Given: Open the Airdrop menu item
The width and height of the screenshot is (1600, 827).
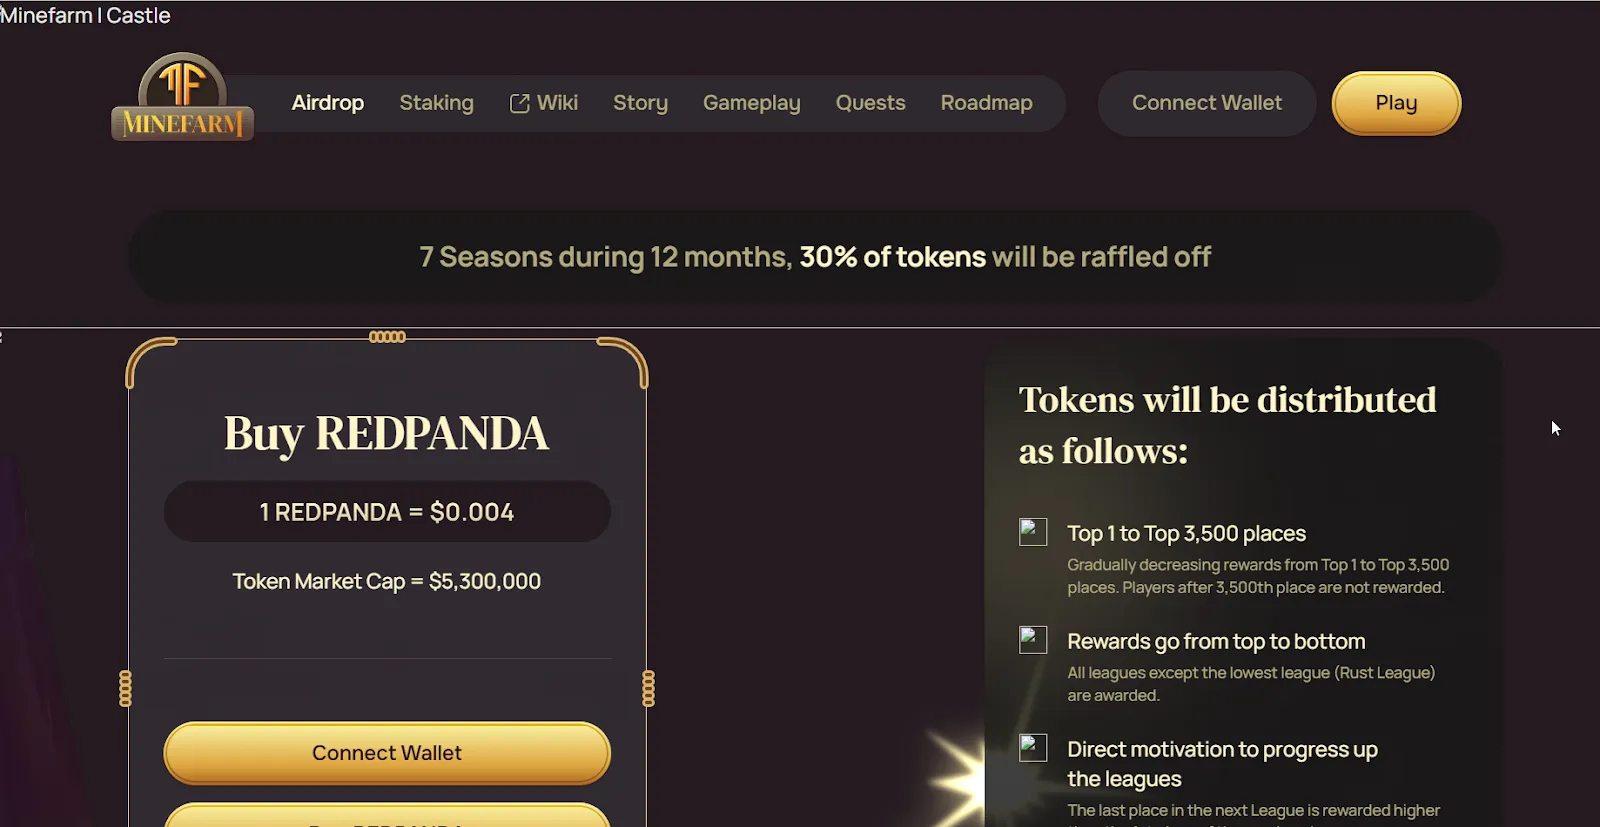Looking at the screenshot, I should point(328,103).
